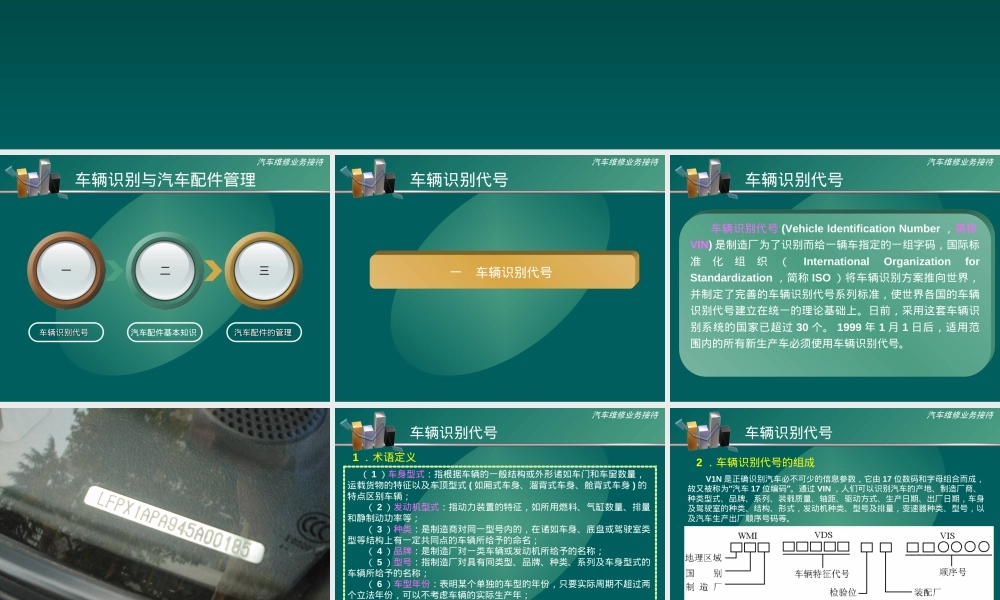Screen dimensions: 1000x600
Task: Click the purple term 型号
Action: [x=402, y=562]
